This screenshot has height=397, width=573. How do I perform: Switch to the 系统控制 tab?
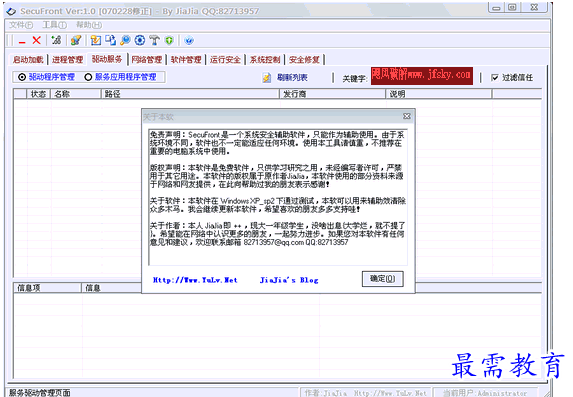tap(265, 60)
